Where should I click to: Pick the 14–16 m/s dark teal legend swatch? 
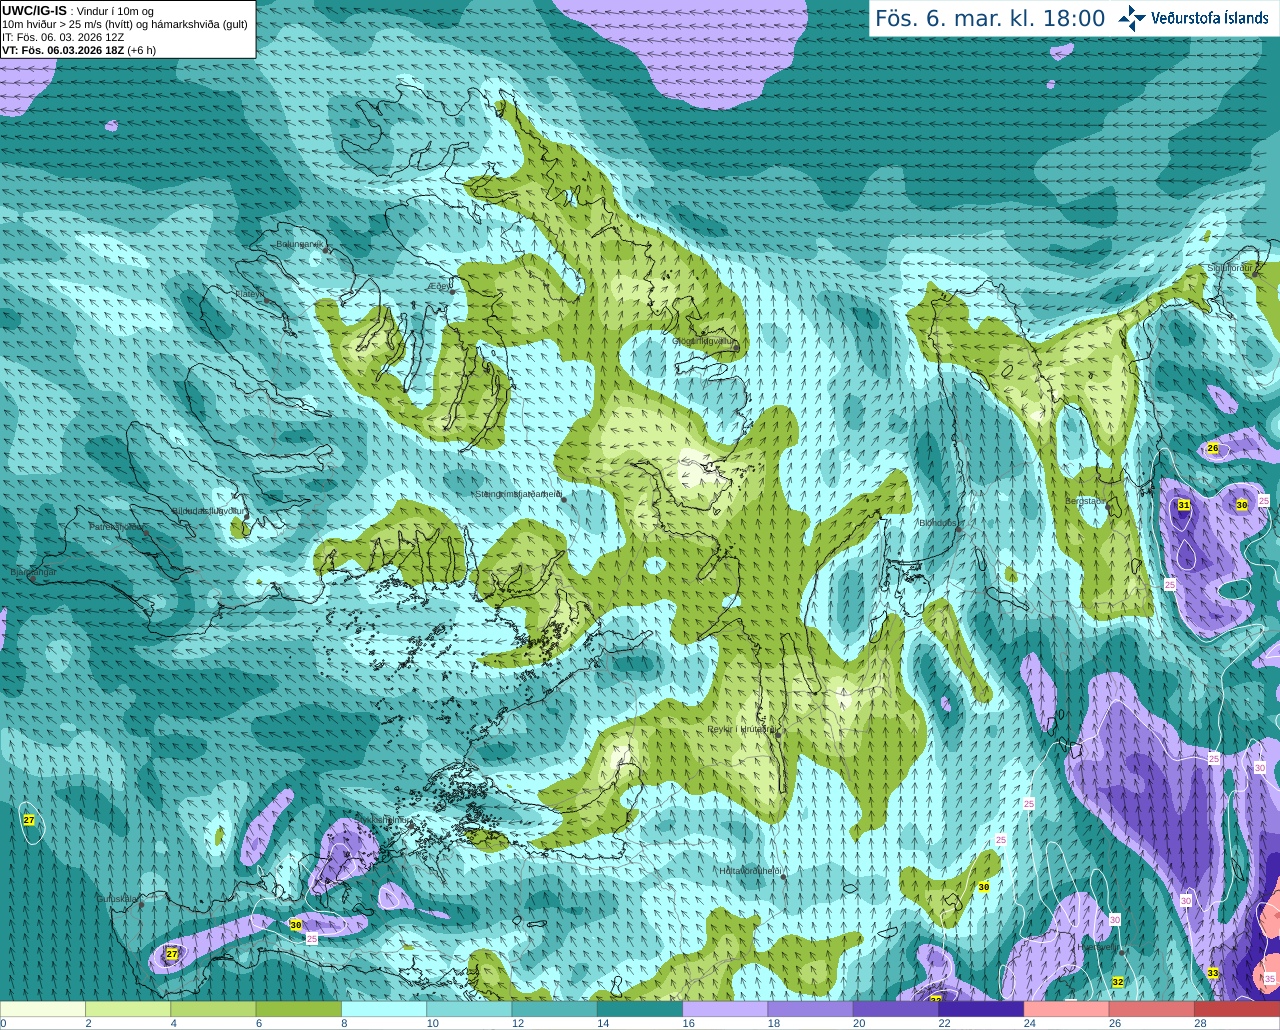click(640, 1009)
